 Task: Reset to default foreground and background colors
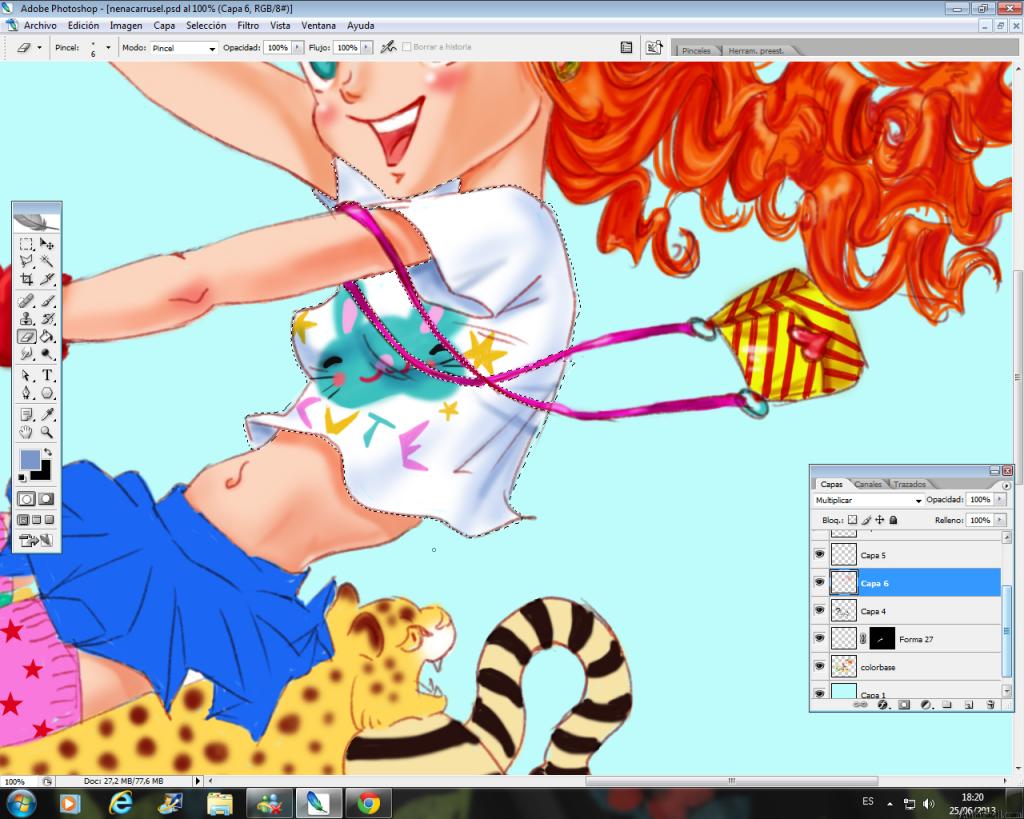point(22,478)
